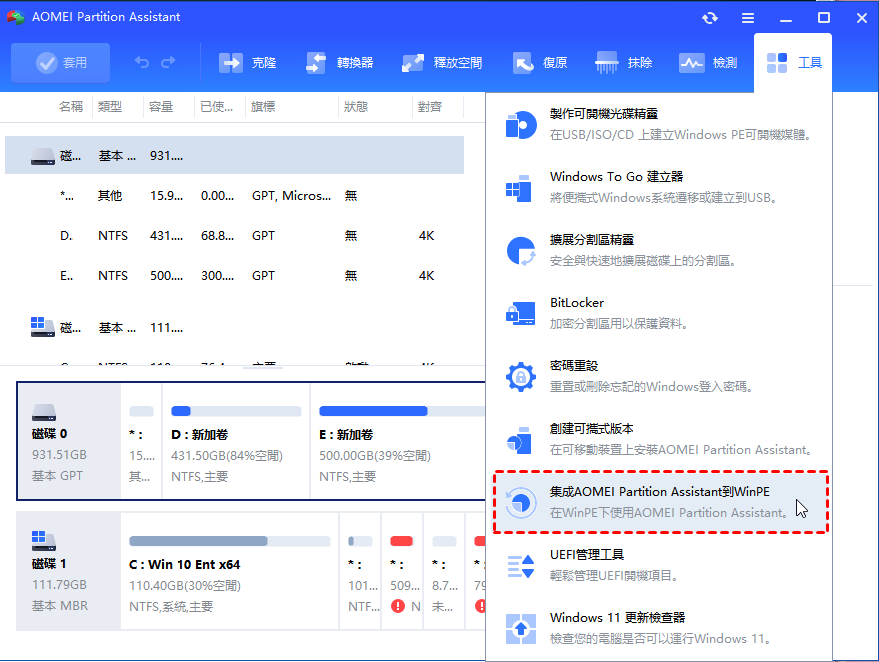Sort by 名稱 column header
Image resolution: width=879 pixels, height=662 pixels.
[71, 107]
